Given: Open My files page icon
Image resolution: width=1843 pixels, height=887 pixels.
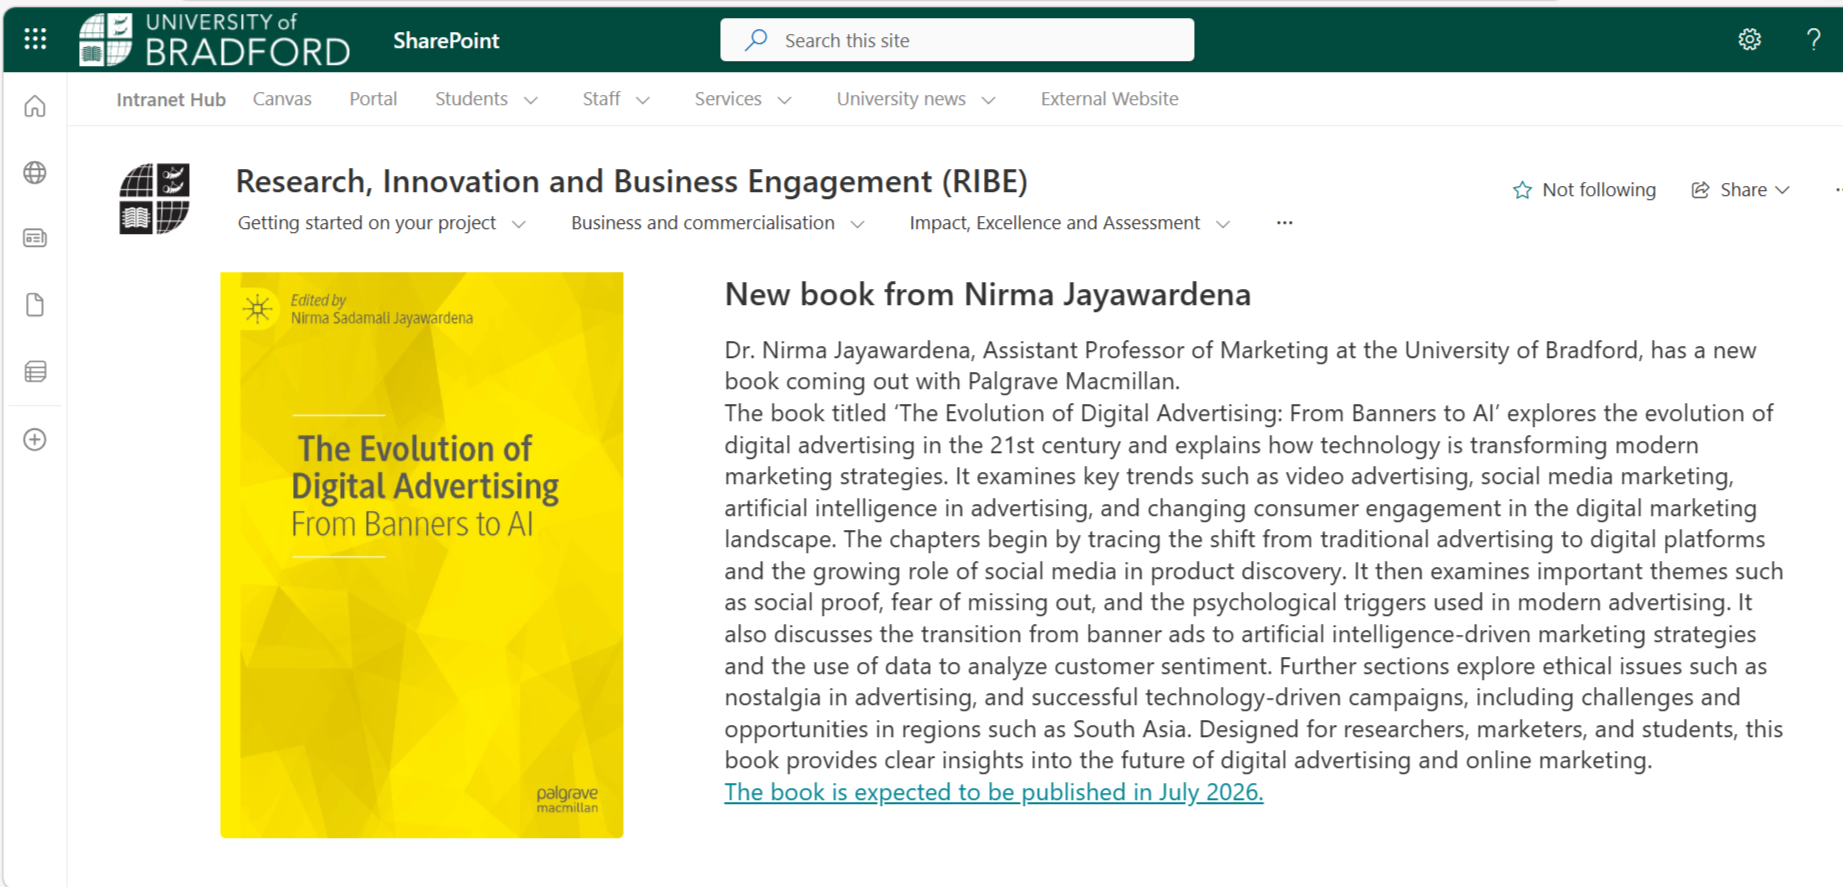Looking at the screenshot, I should [35, 305].
